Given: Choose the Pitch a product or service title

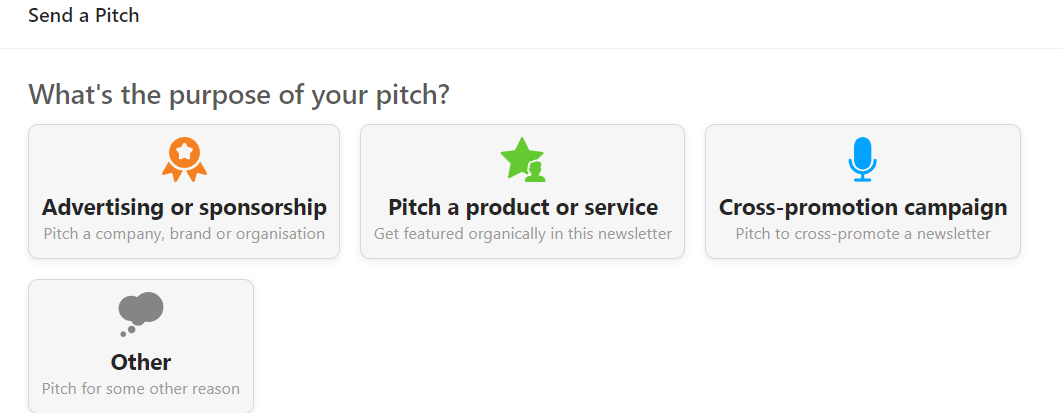Looking at the screenshot, I should [x=522, y=208].
